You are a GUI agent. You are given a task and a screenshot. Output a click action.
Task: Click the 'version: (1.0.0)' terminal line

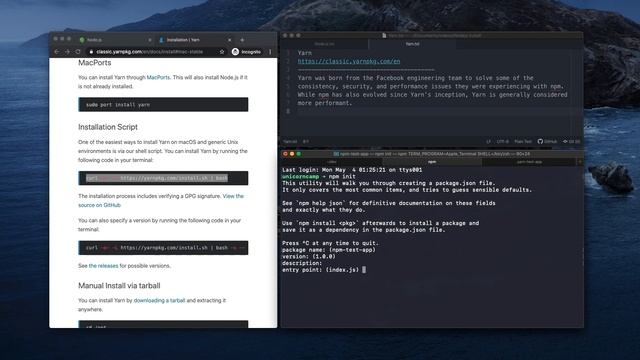(x=309, y=256)
